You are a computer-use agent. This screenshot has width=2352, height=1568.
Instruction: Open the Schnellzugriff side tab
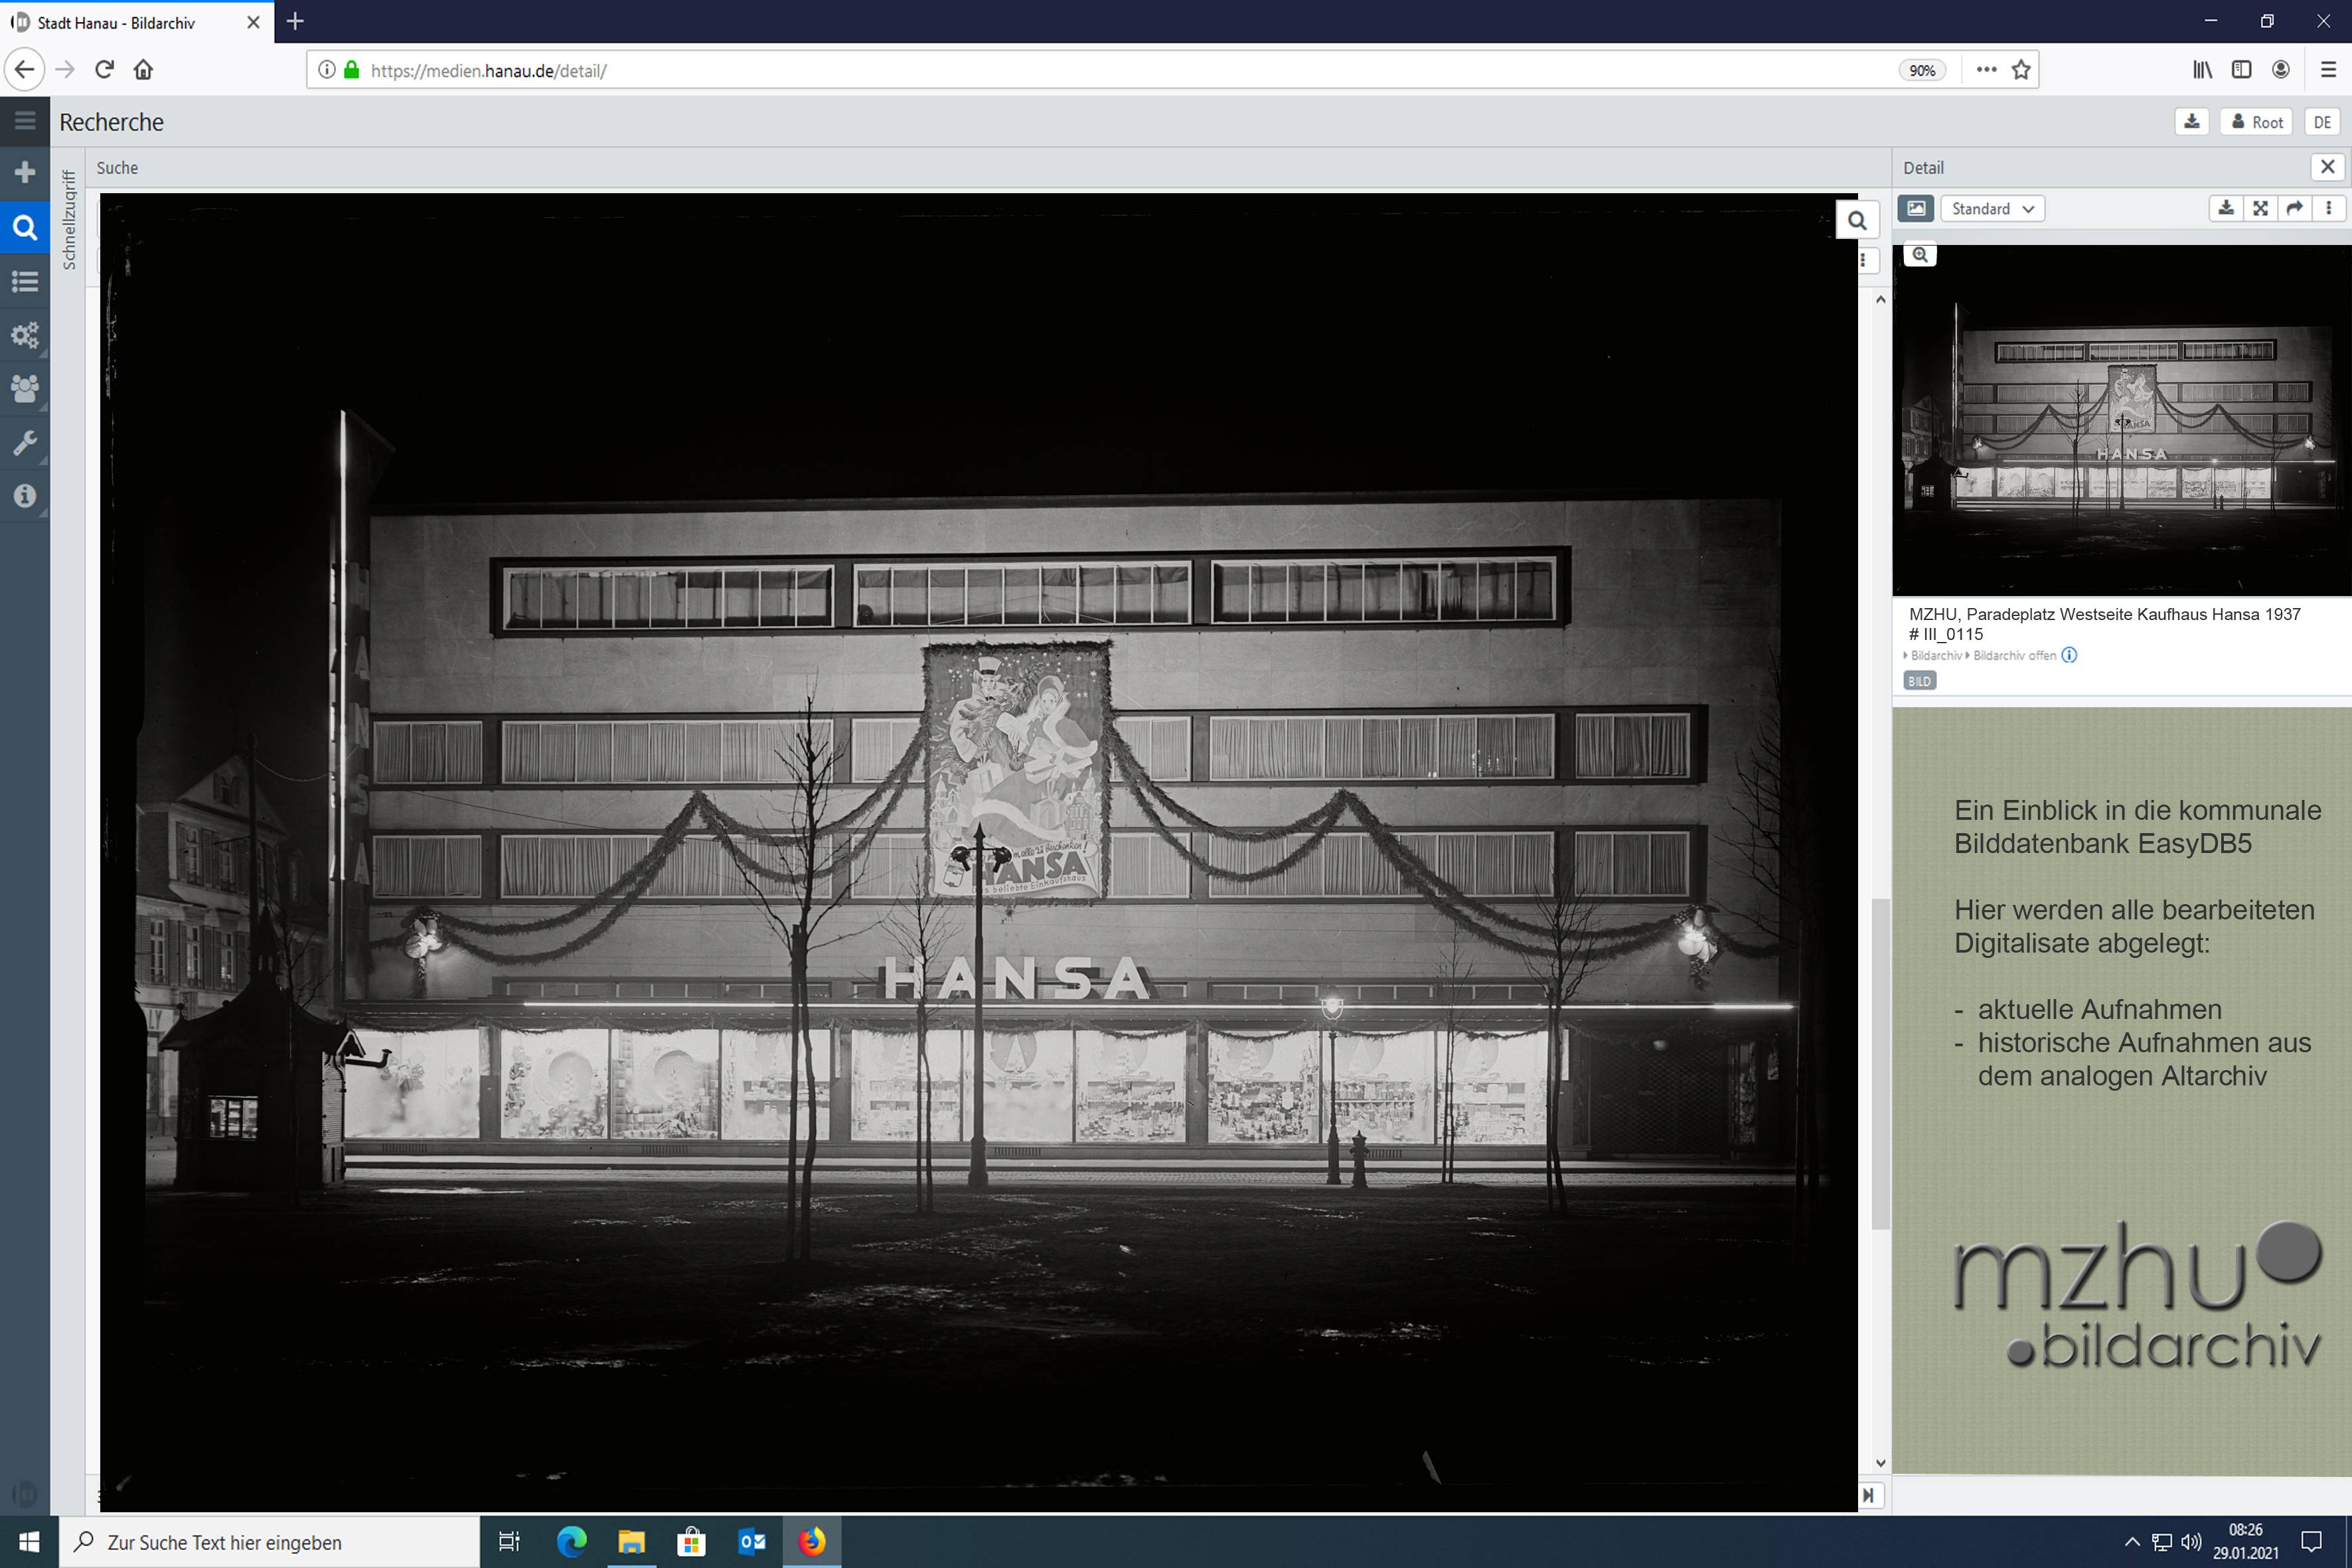coord(69,220)
